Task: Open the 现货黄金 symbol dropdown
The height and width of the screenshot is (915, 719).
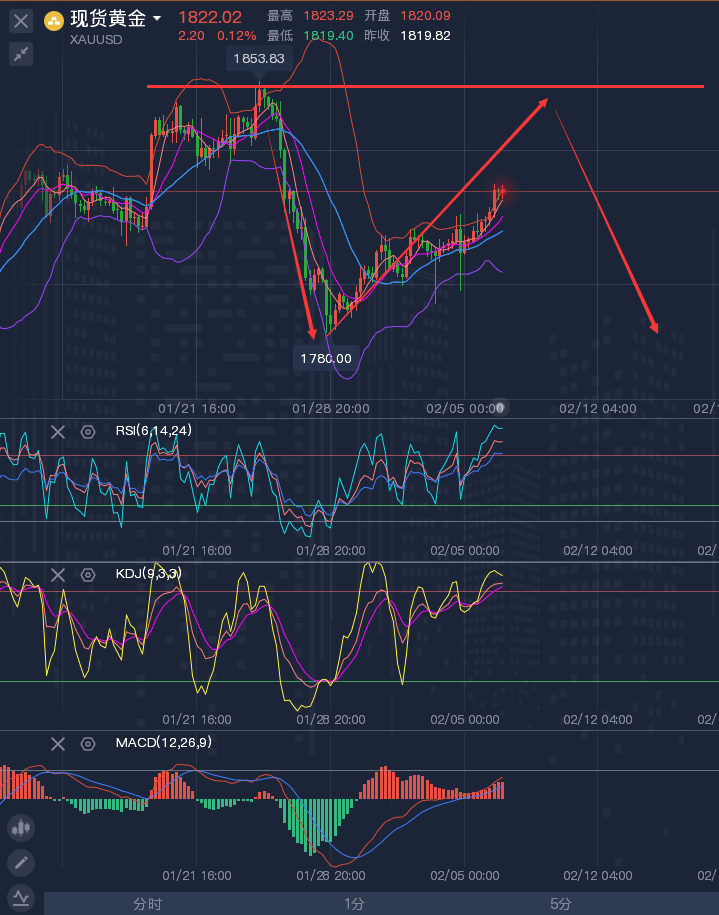Action: point(157,19)
